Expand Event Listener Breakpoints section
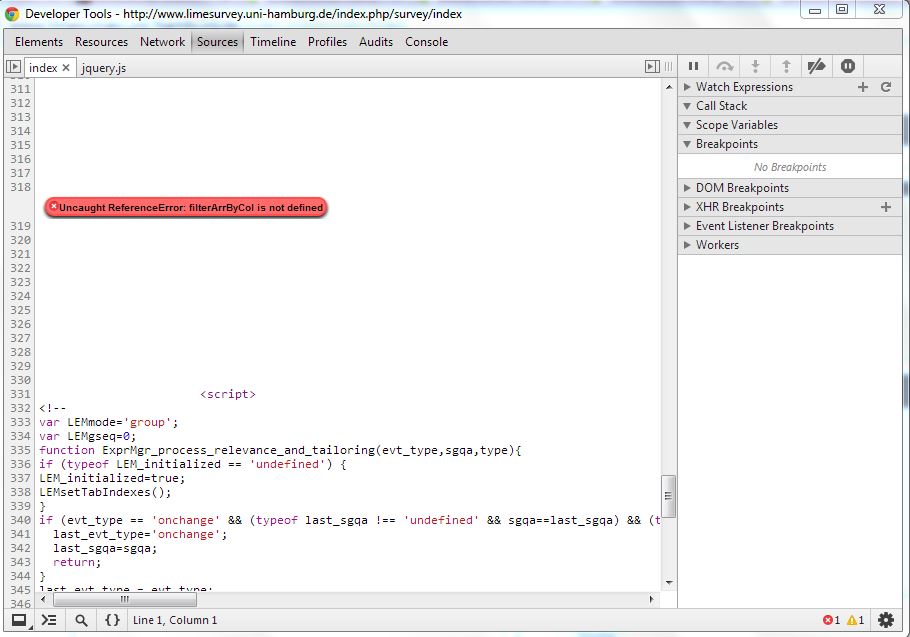This screenshot has height=637, width=910. tap(764, 226)
